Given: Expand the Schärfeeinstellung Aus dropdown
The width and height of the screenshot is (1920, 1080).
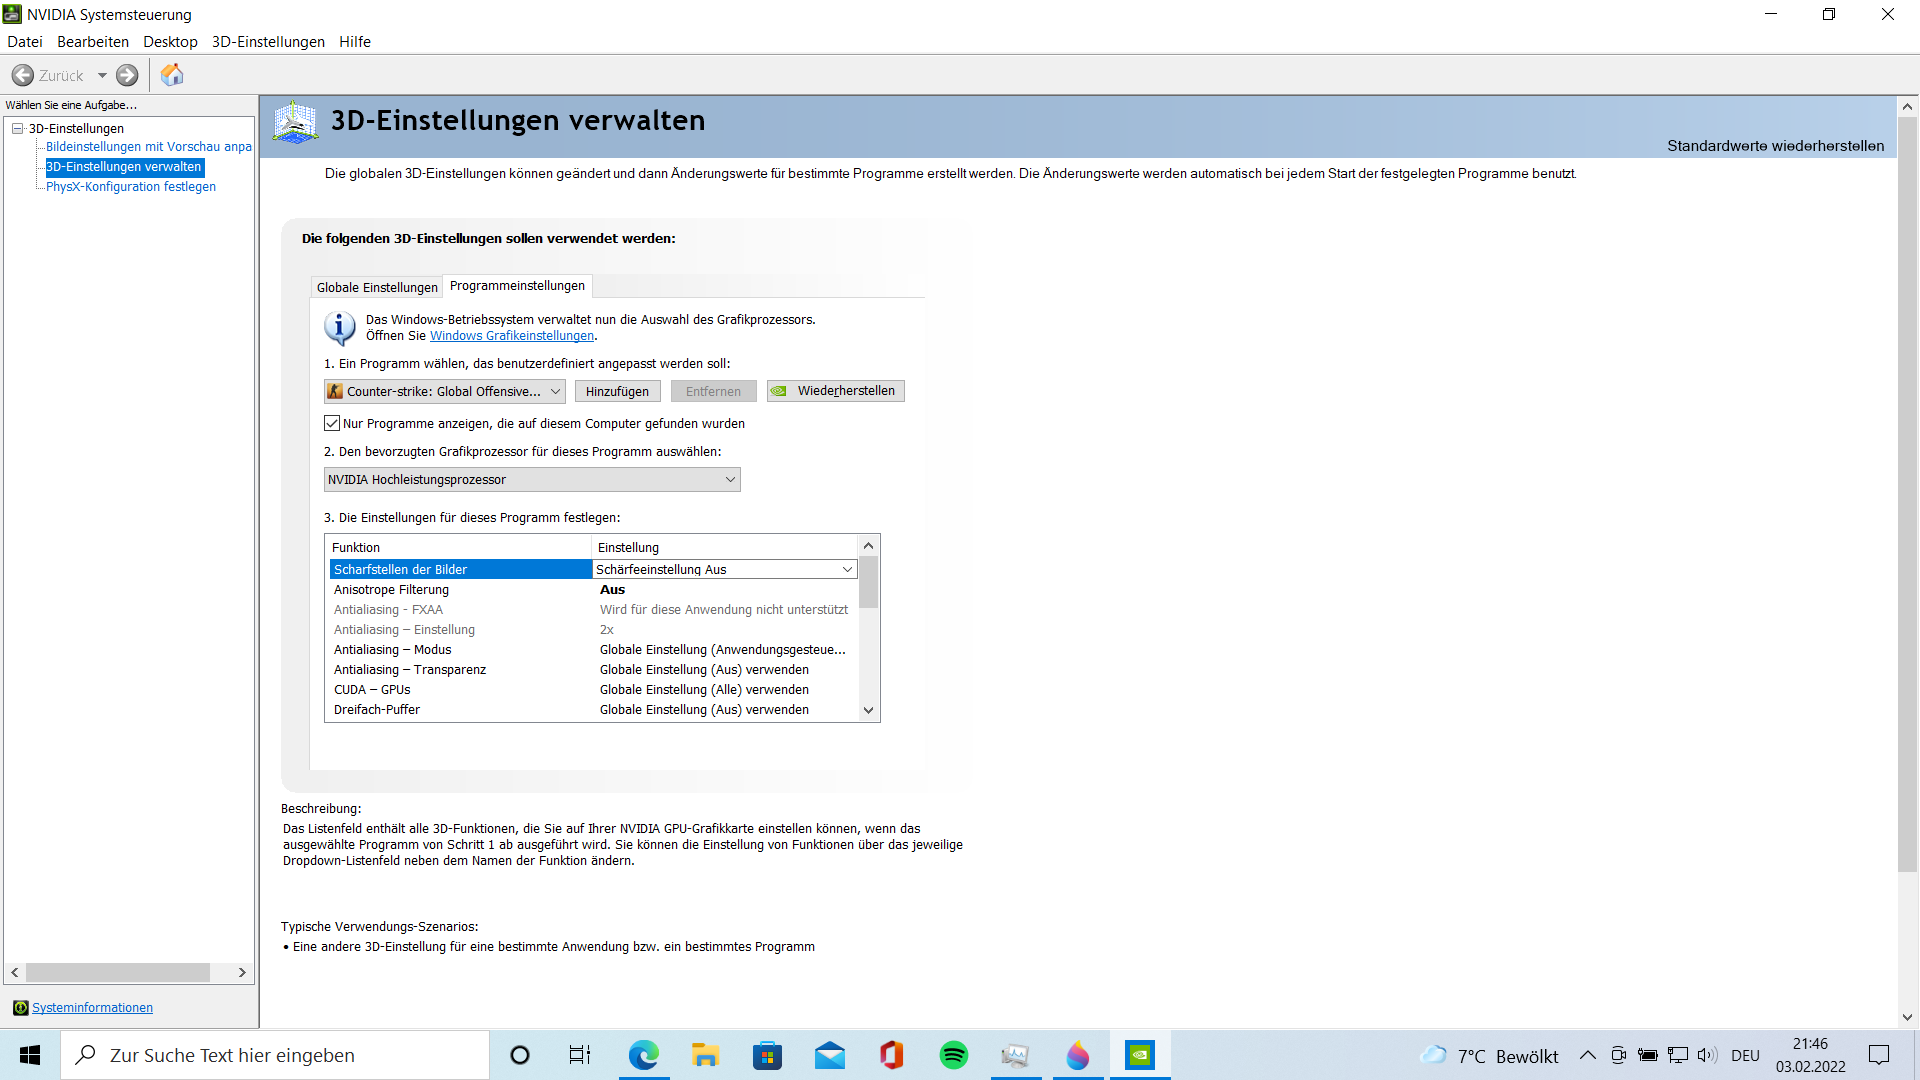Looking at the screenshot, I should point(847,569).
